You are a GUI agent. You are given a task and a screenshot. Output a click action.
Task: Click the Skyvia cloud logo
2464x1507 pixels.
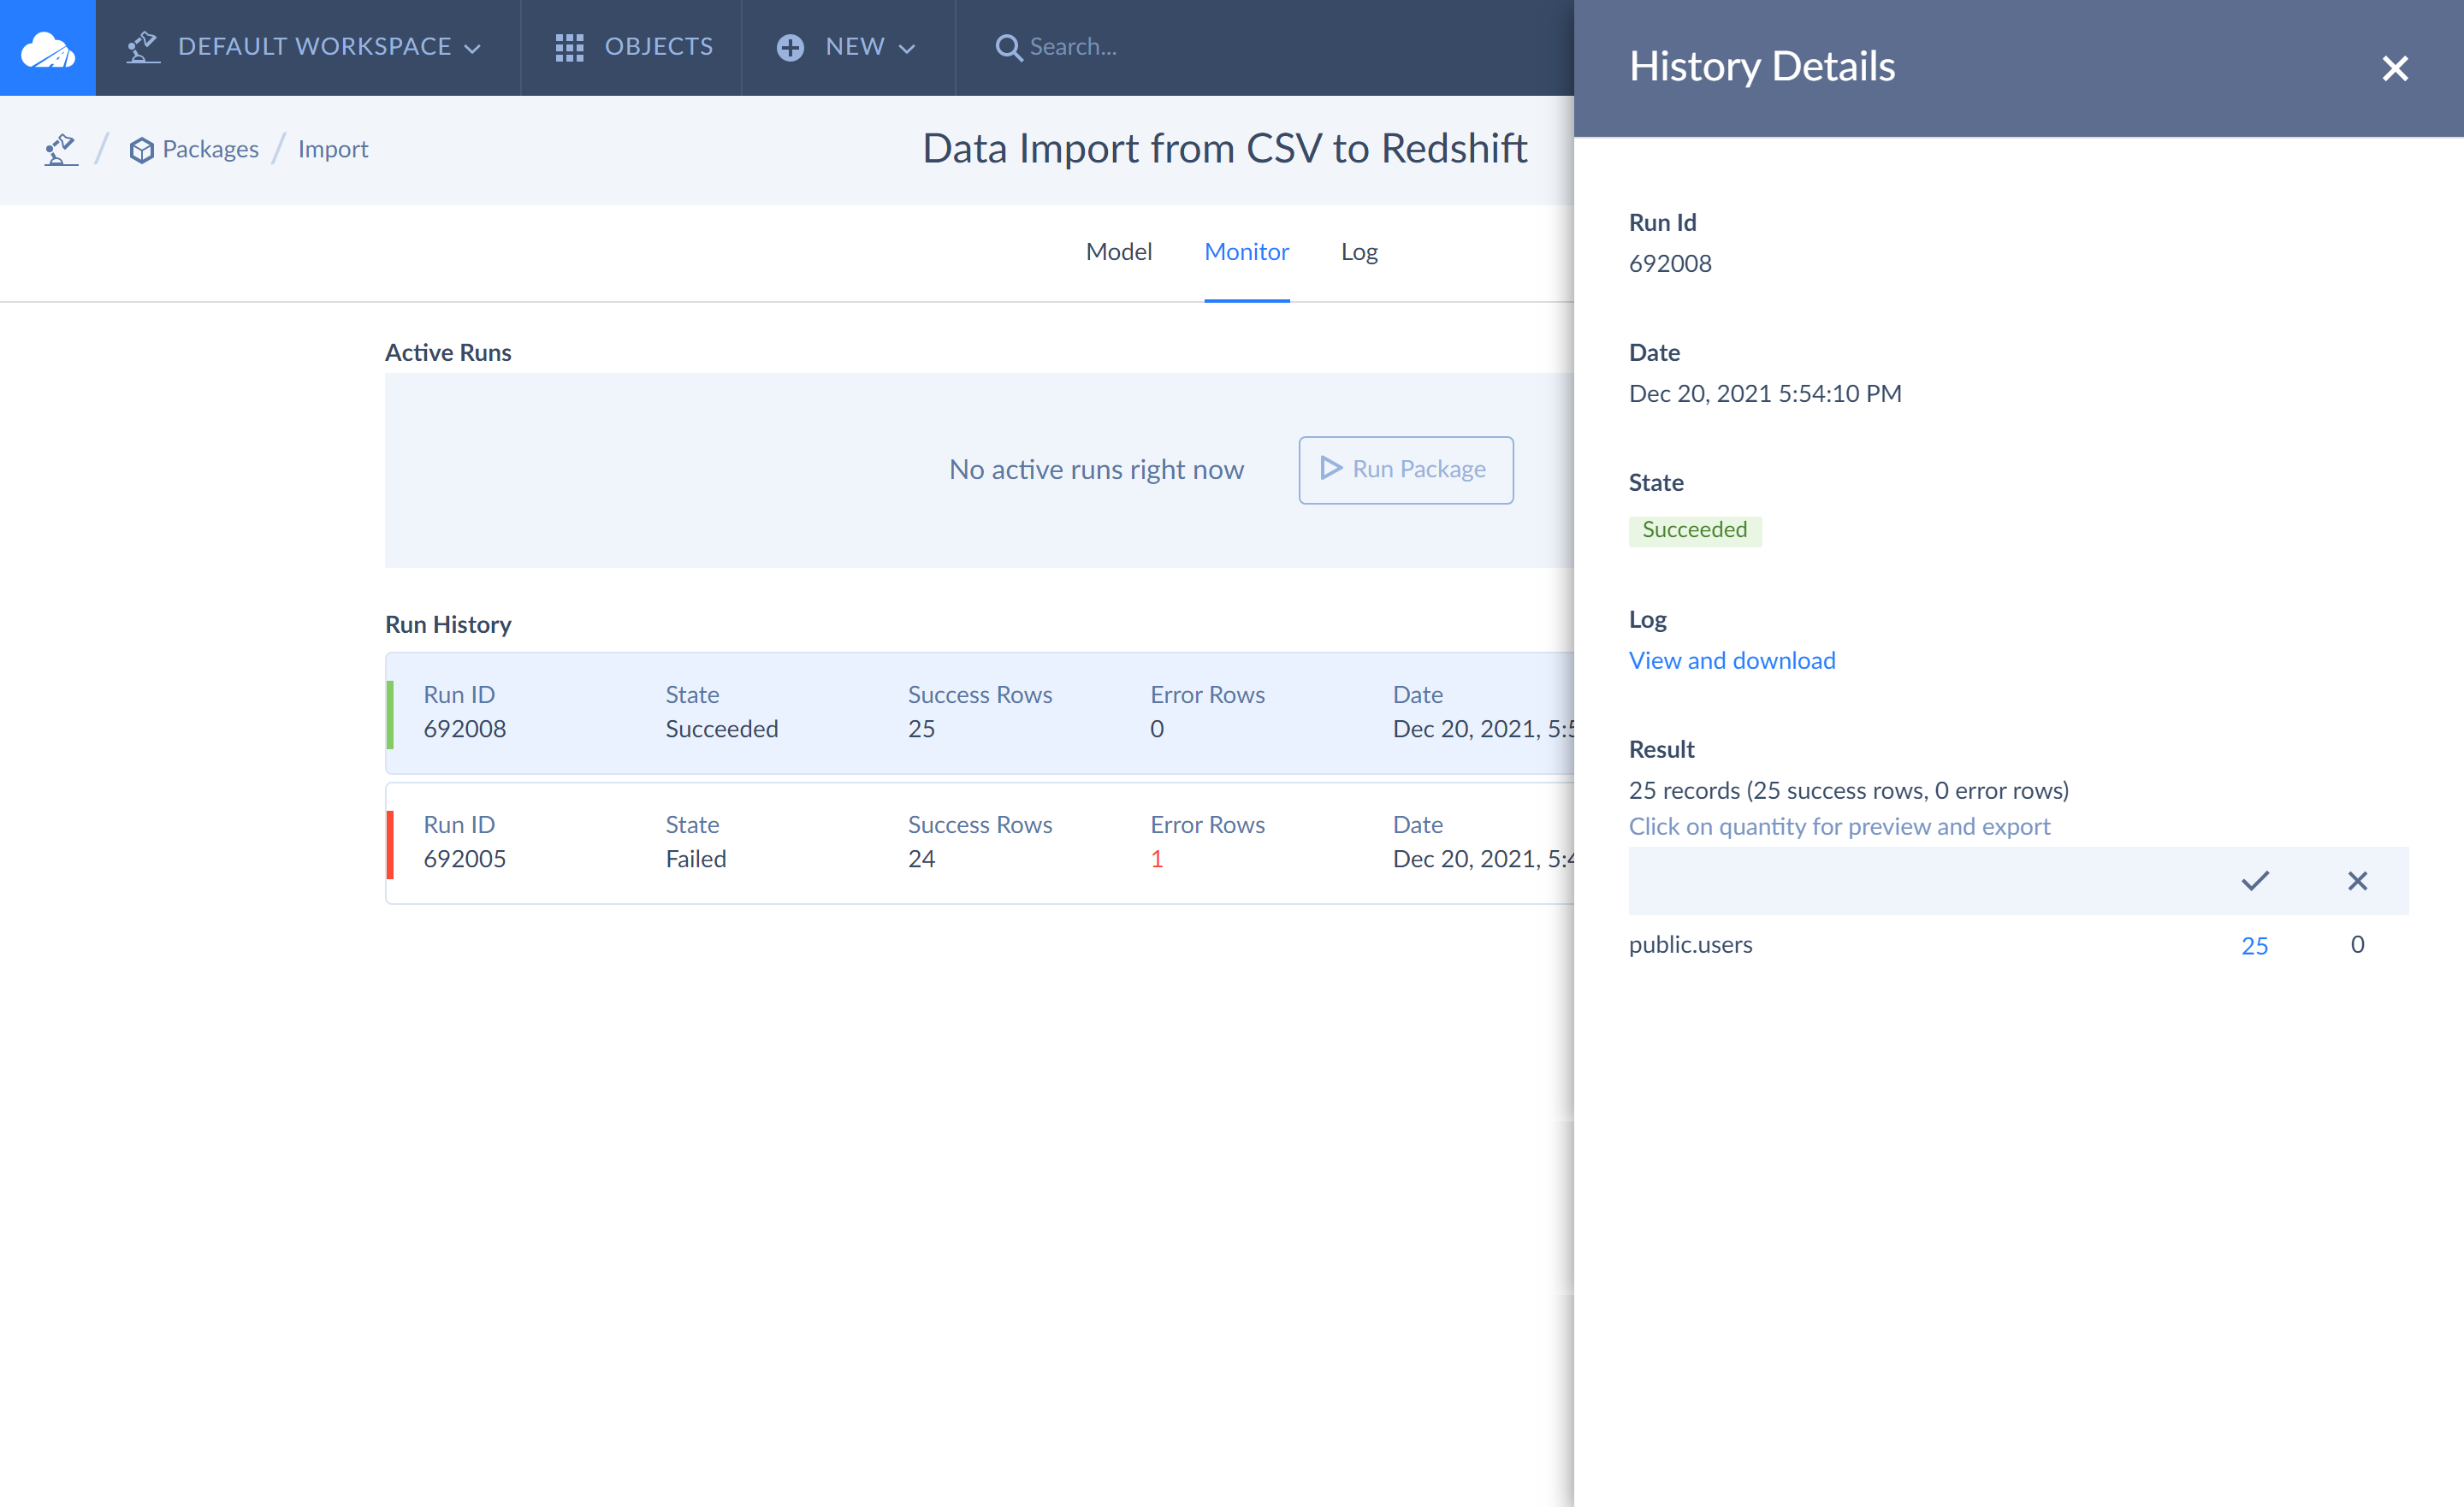point(47,47)
